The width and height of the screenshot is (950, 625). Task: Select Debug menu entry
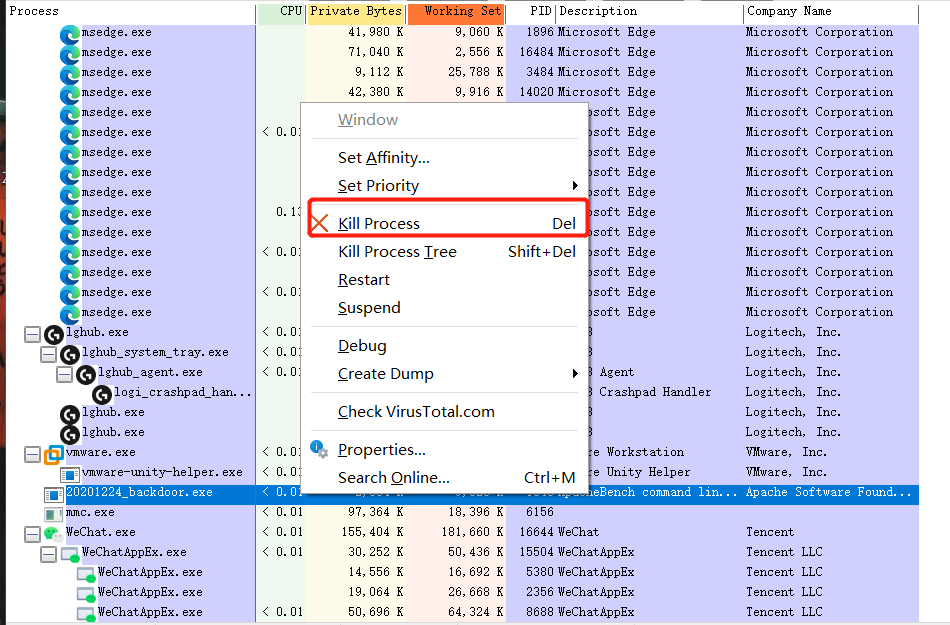pos(444,346)
